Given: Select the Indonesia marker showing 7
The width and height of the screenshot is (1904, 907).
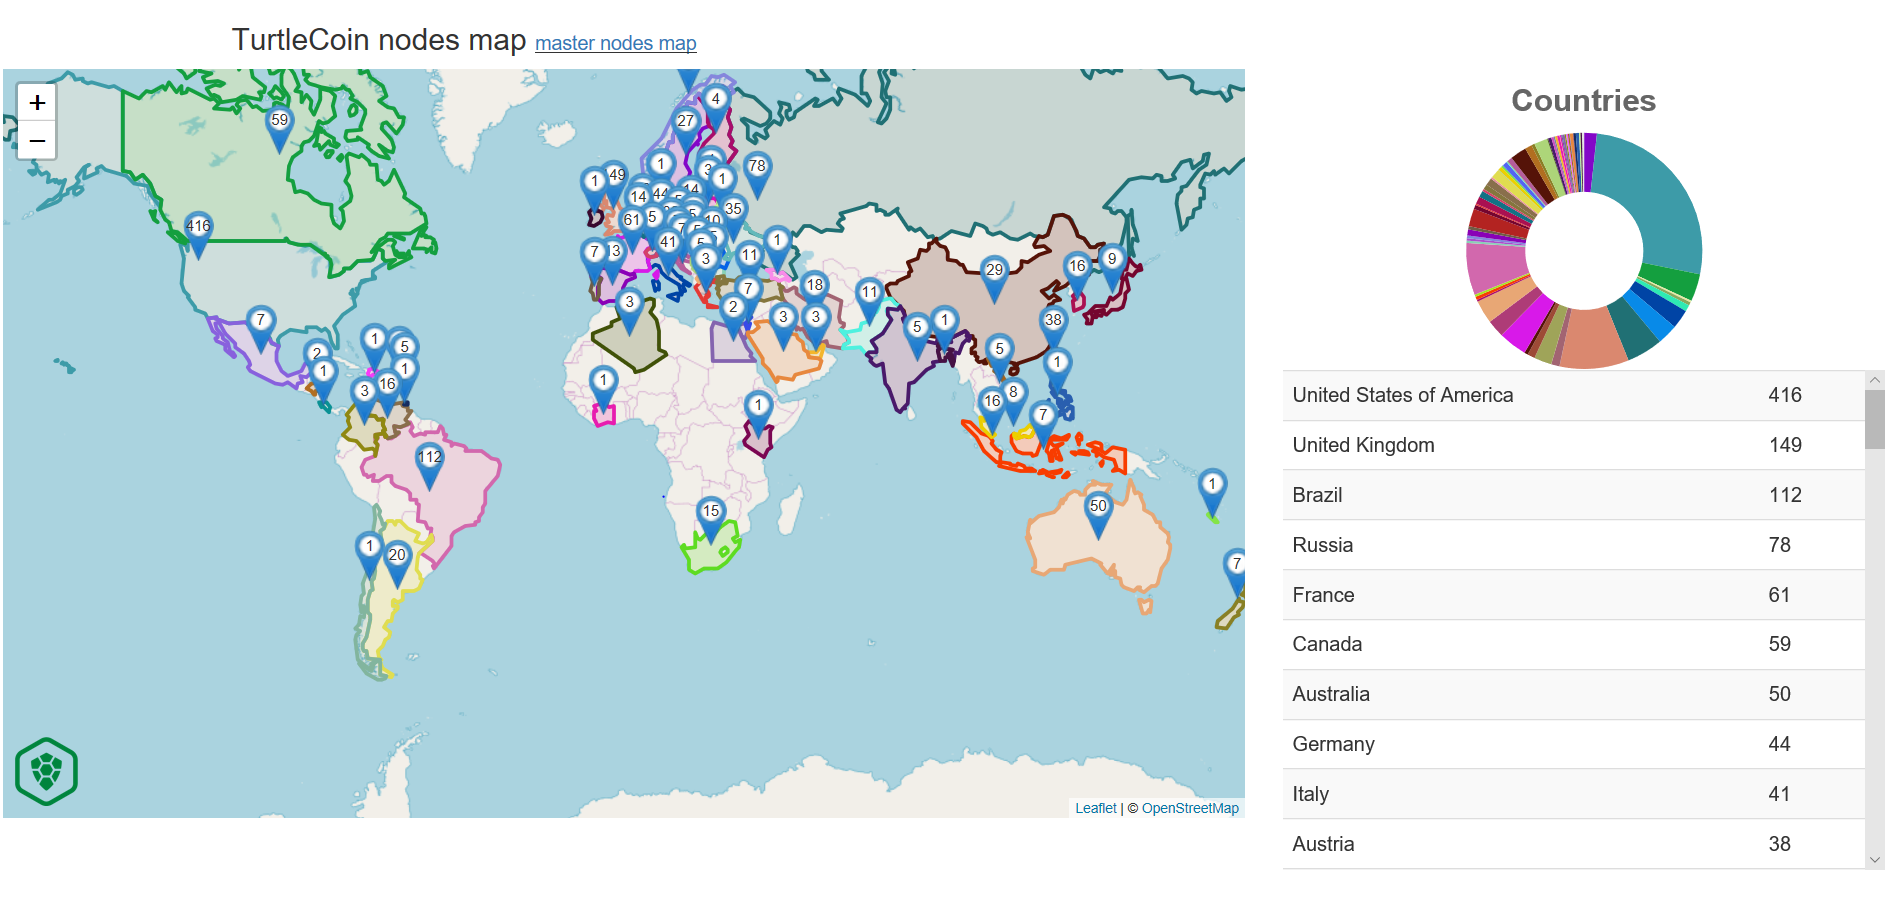Looking at the screenshot, I should point(1043,423).
